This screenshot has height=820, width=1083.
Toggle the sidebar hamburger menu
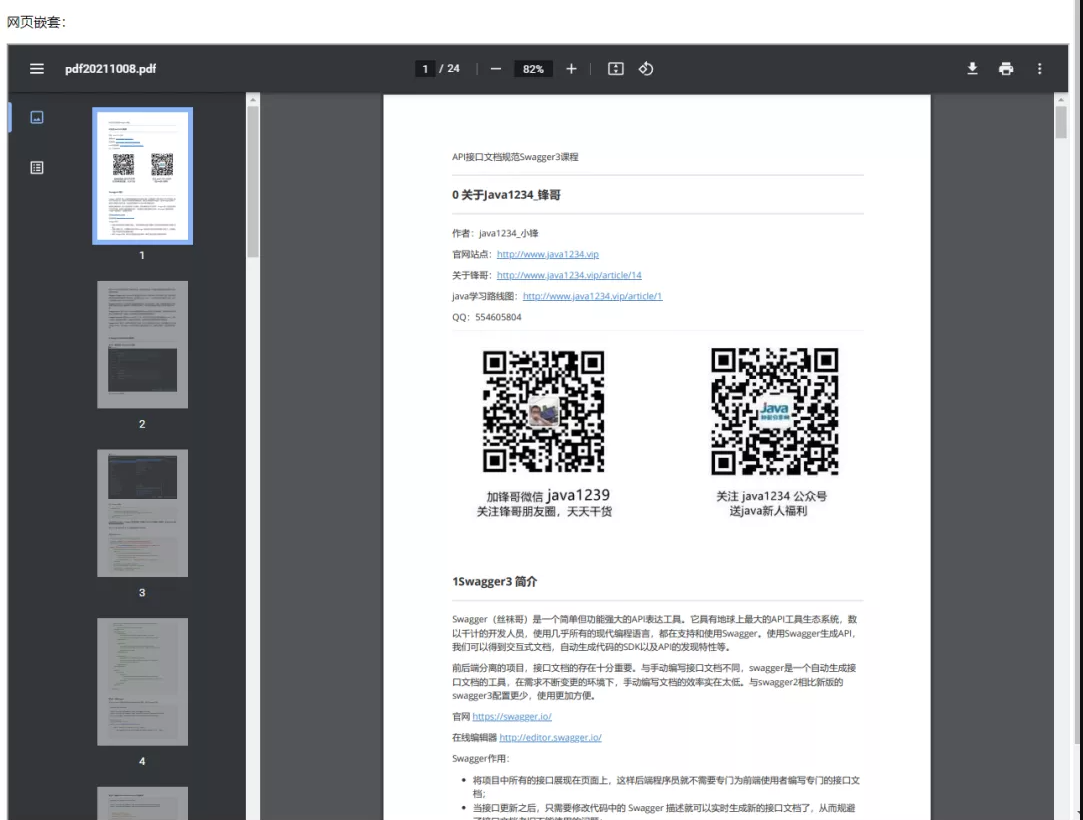37,68
